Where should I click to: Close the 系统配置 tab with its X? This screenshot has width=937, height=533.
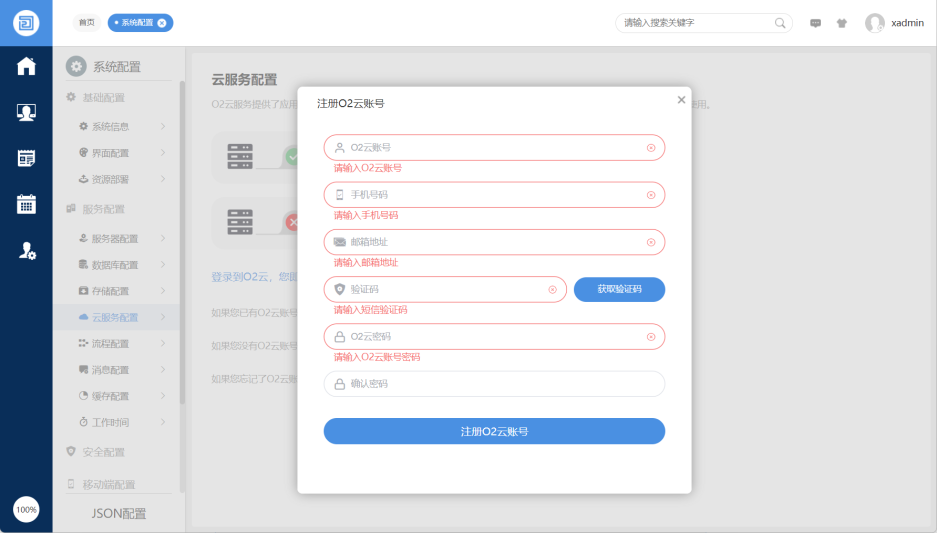click(161, 23)
